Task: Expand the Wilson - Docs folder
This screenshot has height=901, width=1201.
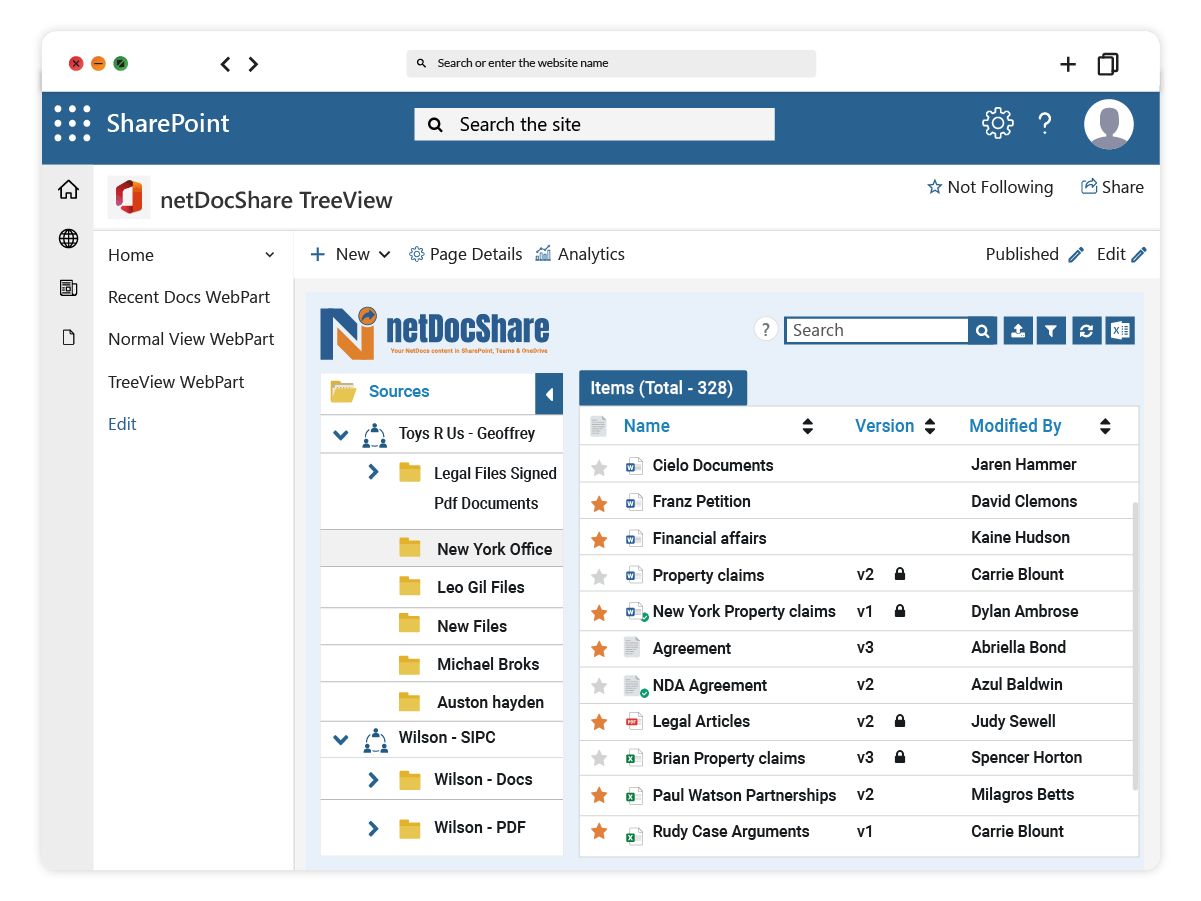Action: (373, 780)
